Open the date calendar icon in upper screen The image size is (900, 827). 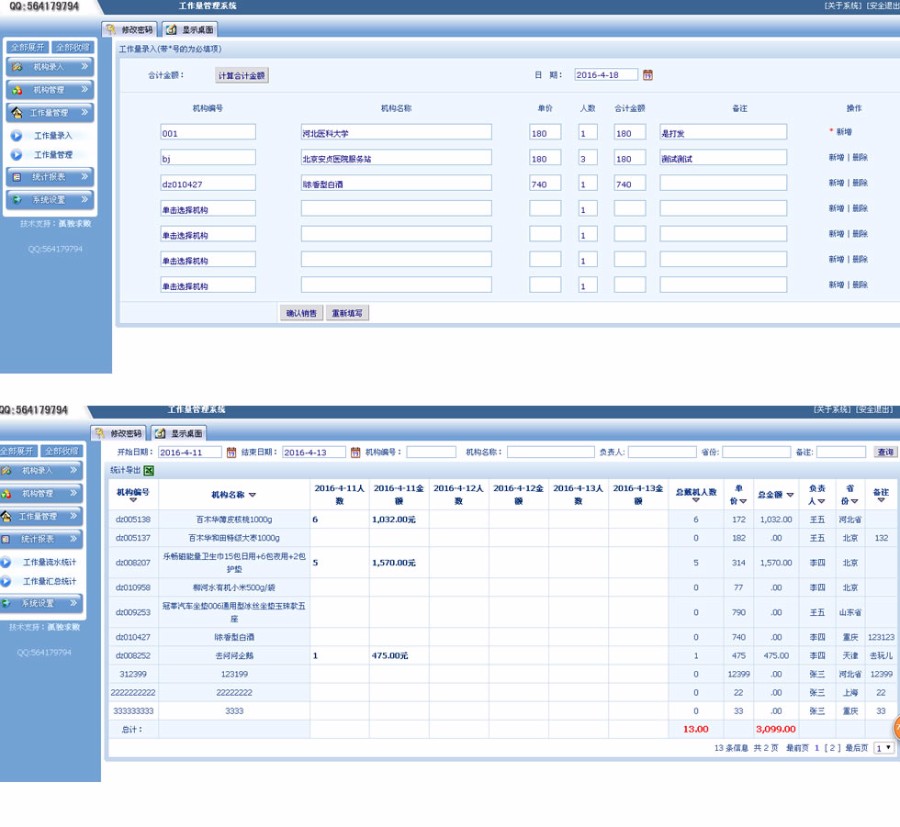[x=647, y=75]
